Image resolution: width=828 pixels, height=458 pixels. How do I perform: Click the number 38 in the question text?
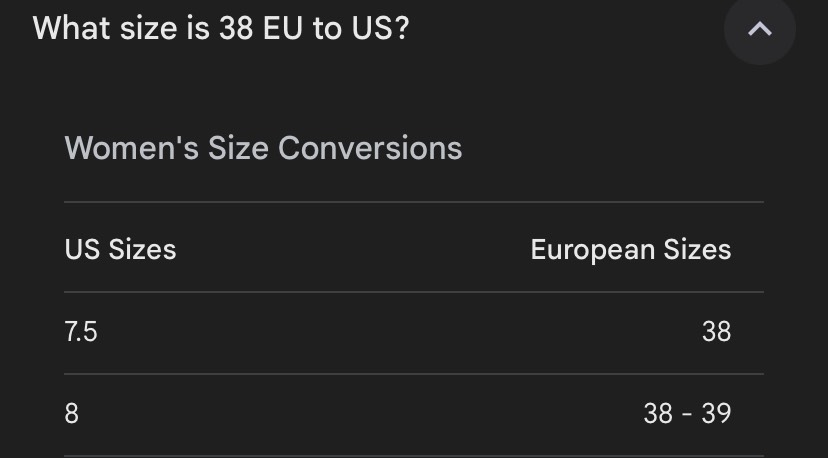click(236, 28)
